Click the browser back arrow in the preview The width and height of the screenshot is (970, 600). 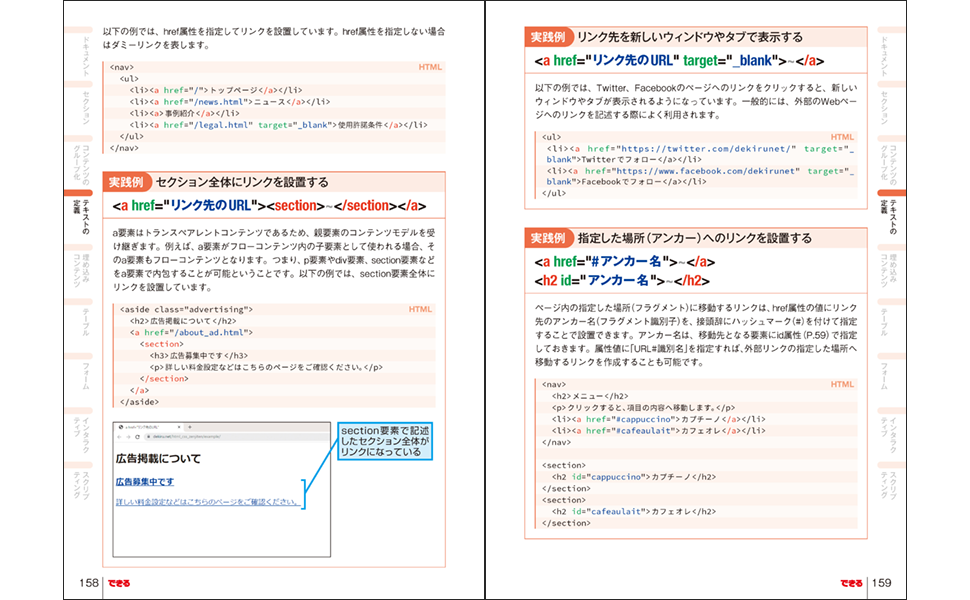click(x=119, y=437)
